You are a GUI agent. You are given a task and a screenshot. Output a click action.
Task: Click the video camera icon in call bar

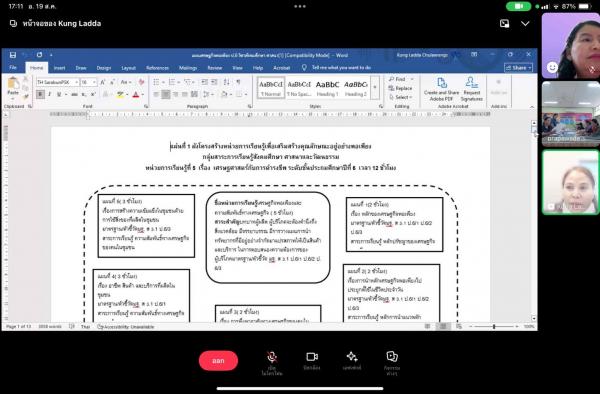[312, 357]
